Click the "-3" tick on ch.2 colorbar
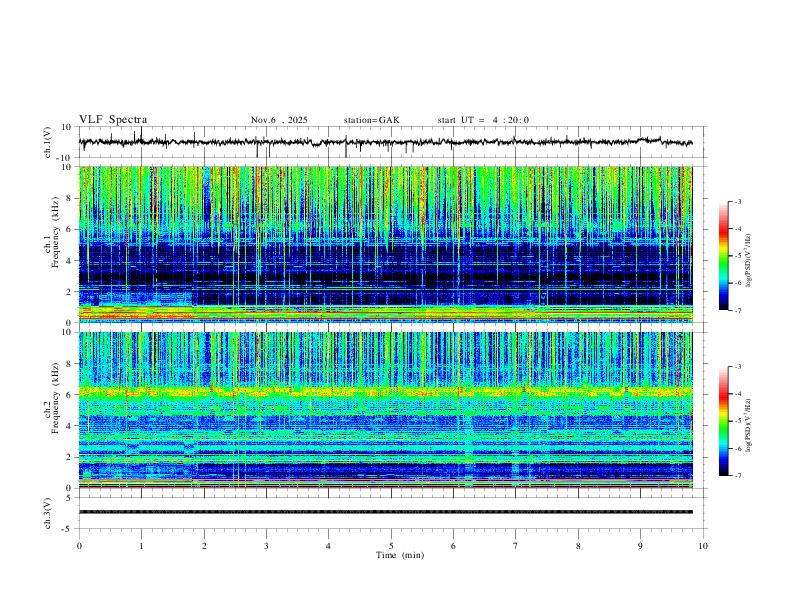The height and width of the screenshot is (612, 792). 737,367
